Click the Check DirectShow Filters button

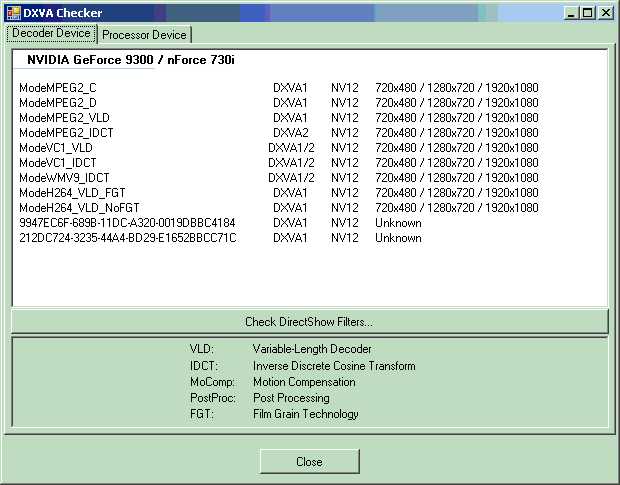coord(309,322)
